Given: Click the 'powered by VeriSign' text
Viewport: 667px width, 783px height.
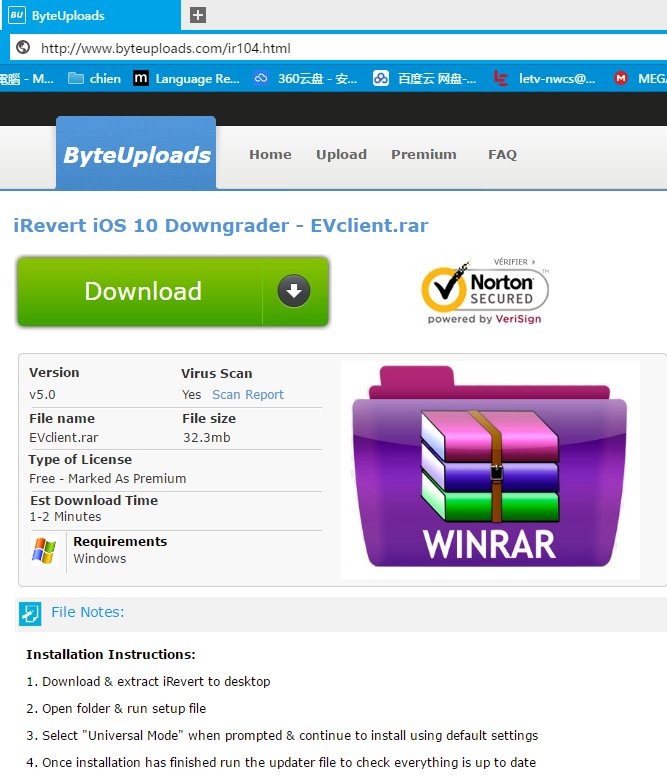Looking at the screenshot, I should [x=484, y=319].
